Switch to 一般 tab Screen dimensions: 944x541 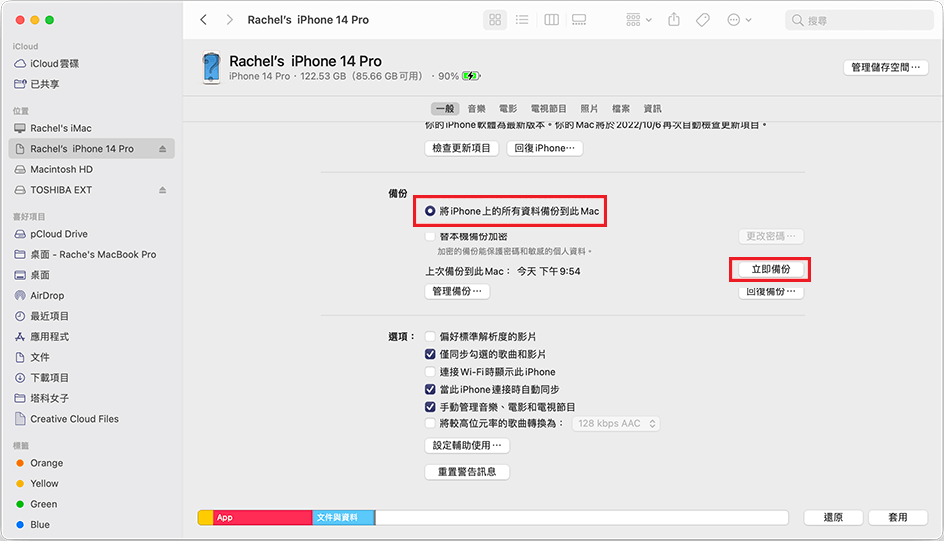445,108
